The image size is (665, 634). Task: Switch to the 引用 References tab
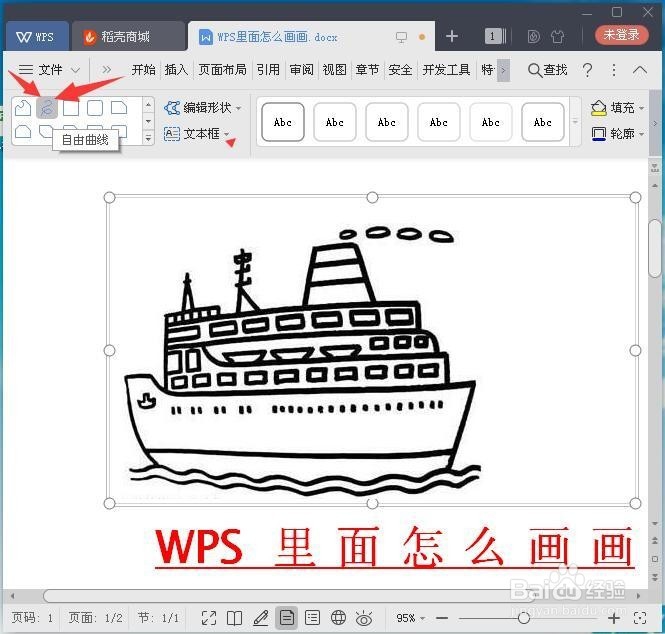(x=268, y=70)
